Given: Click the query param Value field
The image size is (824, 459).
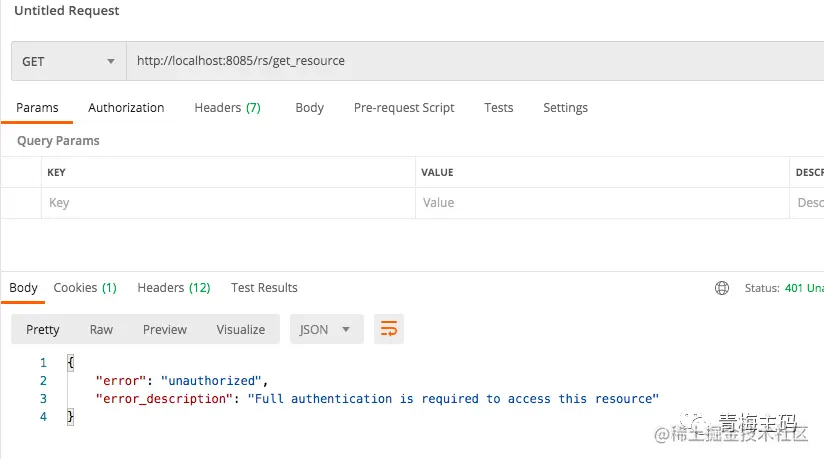Looking at the screenshot, I should coord(600,203).
